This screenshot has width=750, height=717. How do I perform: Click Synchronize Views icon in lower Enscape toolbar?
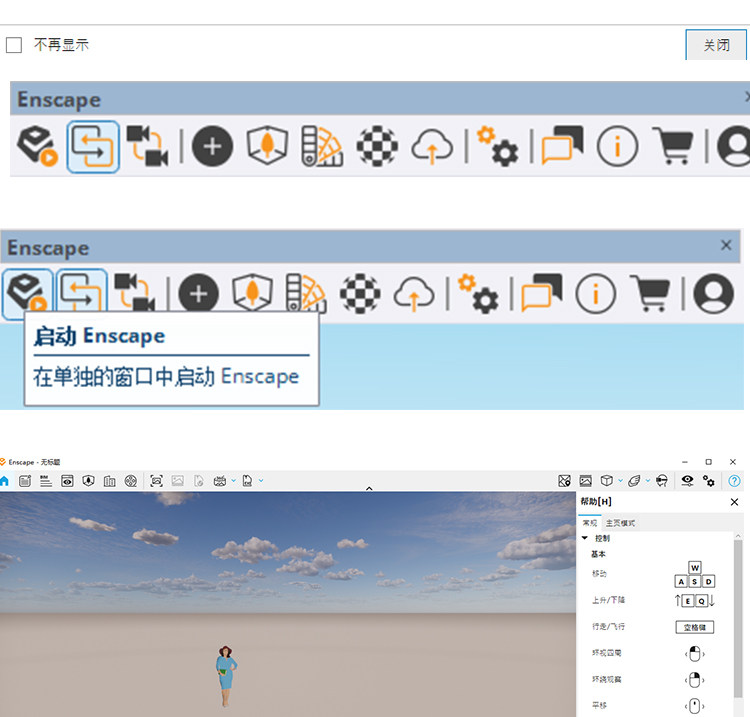(x=135, y=293)
